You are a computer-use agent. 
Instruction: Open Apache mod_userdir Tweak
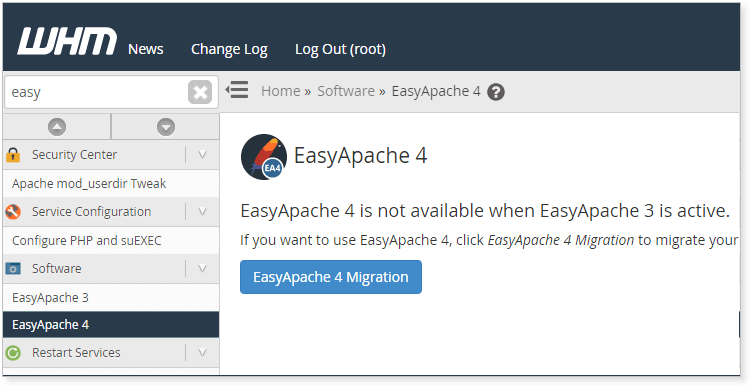click(111, 183)
